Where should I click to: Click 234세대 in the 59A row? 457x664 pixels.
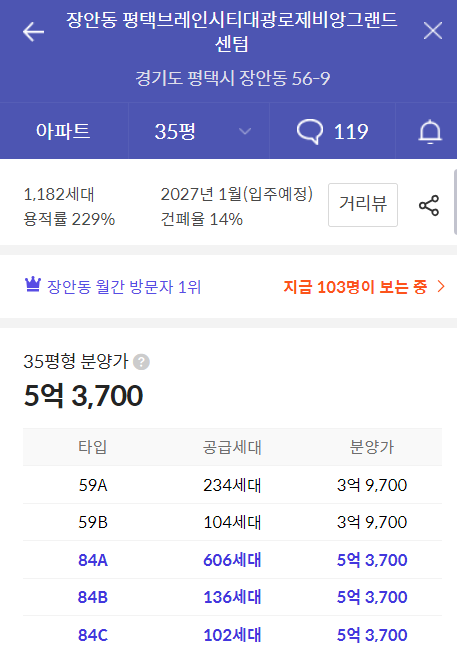(232, 485)
